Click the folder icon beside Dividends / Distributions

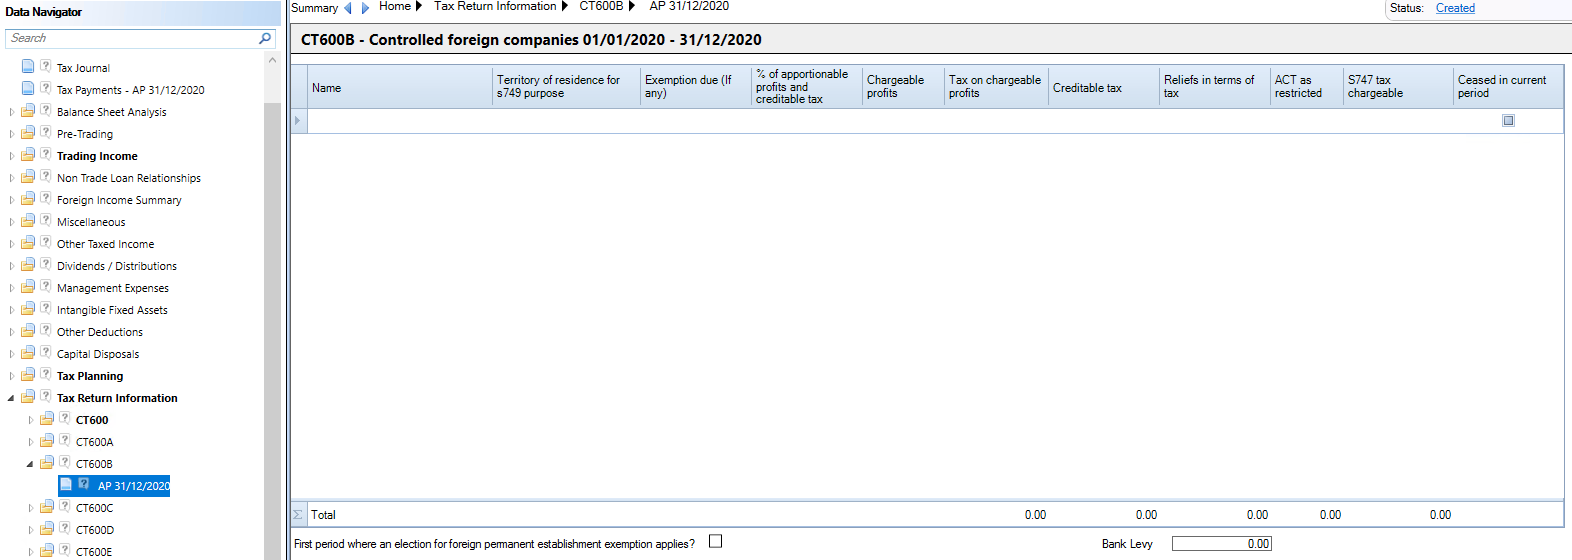pyautogui.click(x=28, y=265)
